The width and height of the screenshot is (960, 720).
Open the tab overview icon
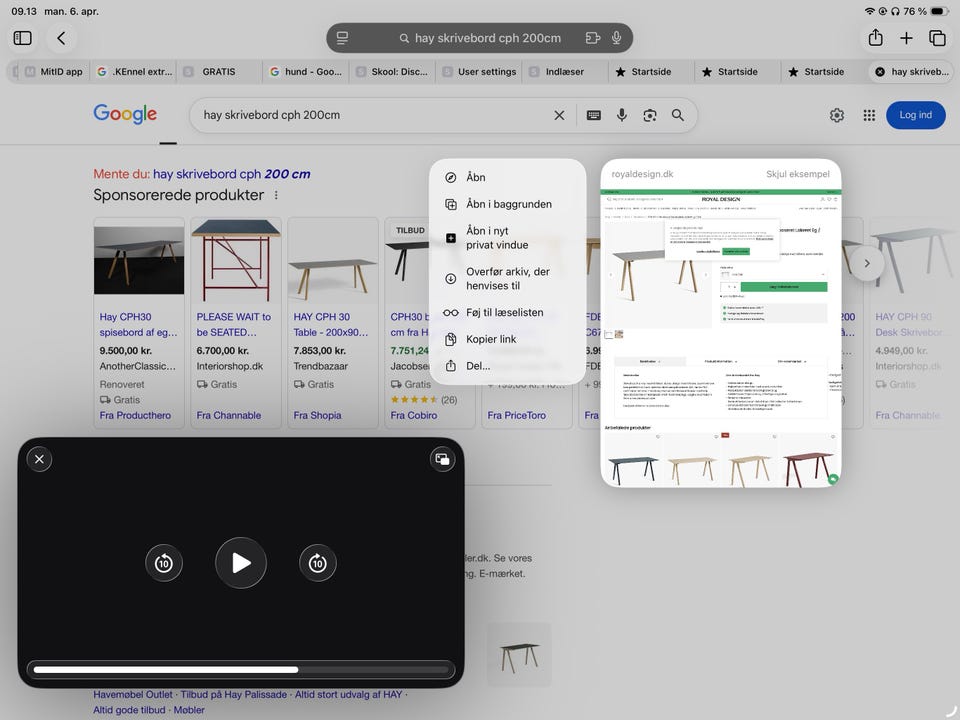click(937, 38)
